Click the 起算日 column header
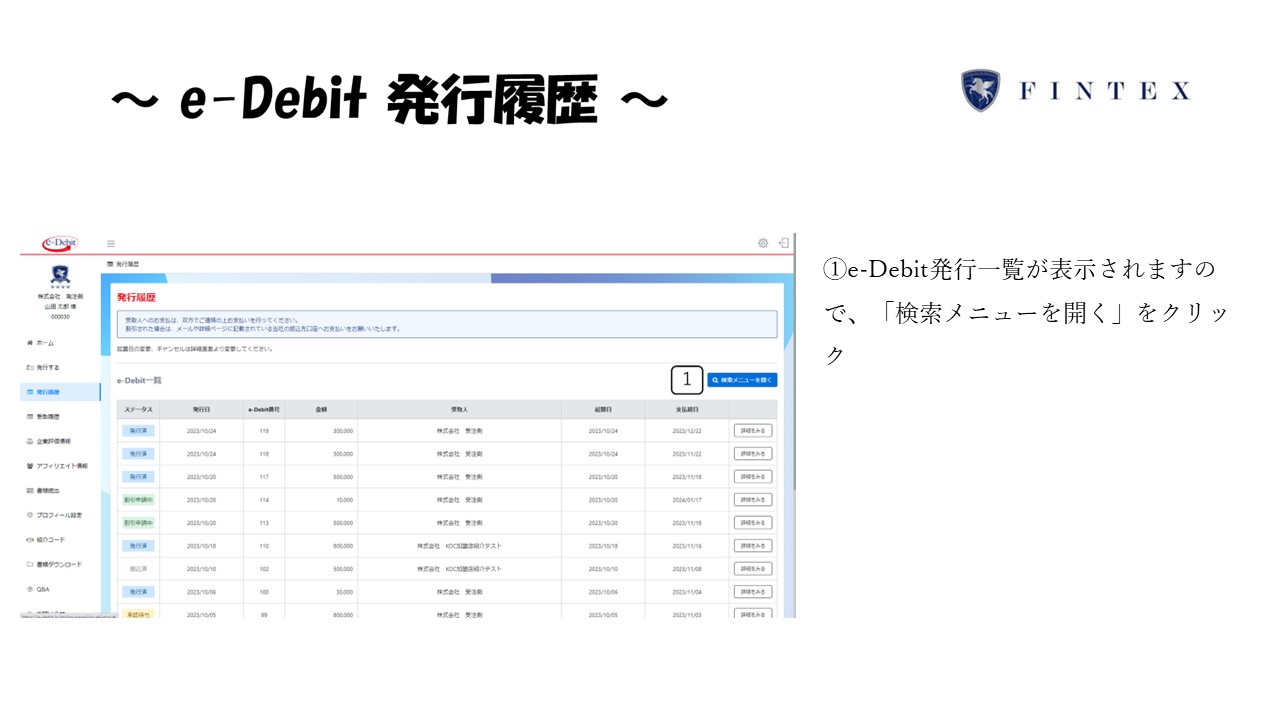This screenshot has width=1280, height=720. pyautogui.click(x=603, y=409)
